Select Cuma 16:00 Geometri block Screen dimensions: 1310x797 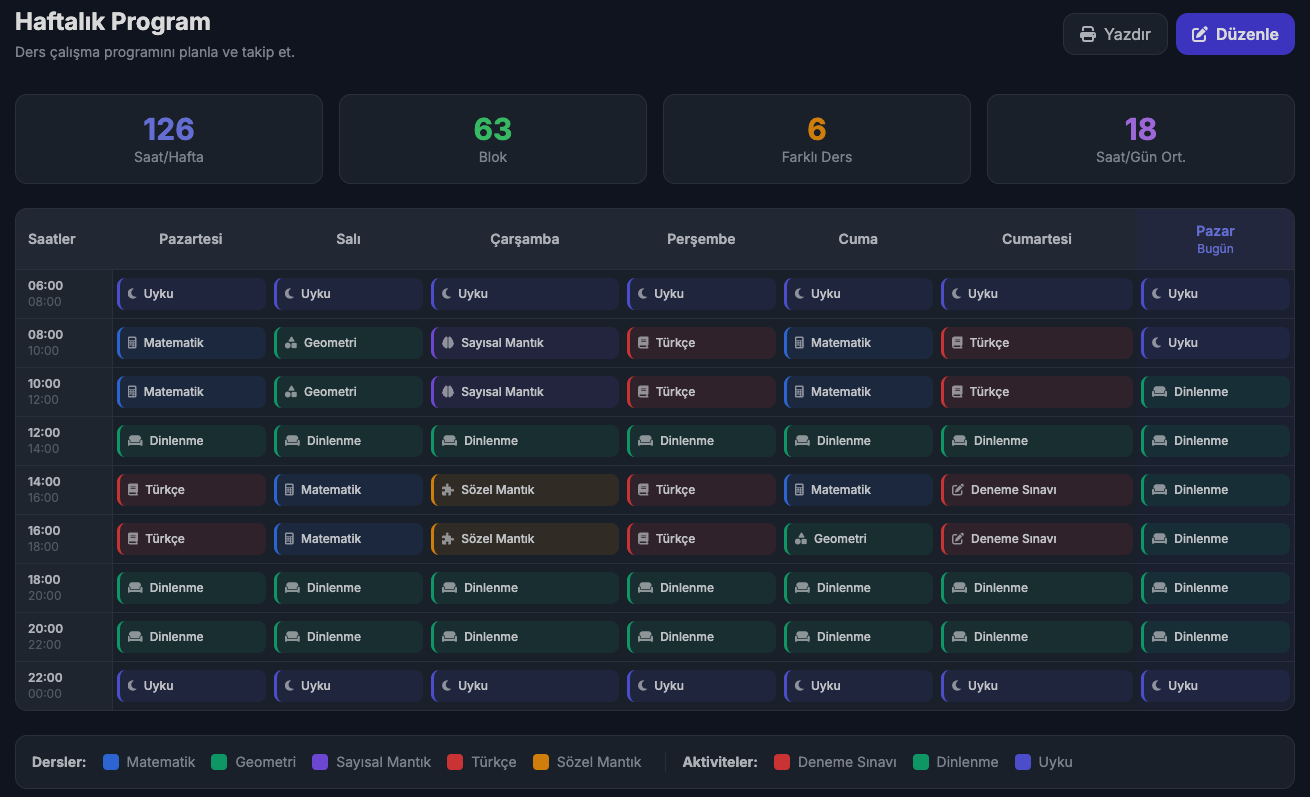click(x=858, y=539)
